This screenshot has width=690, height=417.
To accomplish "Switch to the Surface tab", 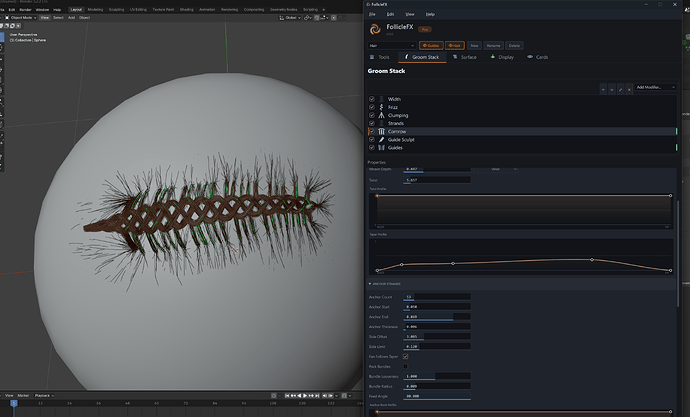I will click(x=465, y=57).
